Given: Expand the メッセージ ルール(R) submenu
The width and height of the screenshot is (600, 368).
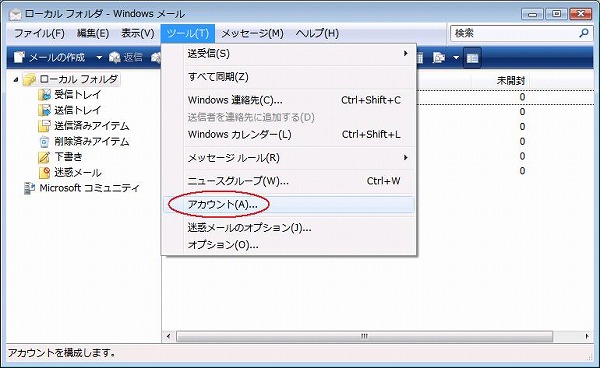Looking at the screenshot, I should pyautogui.click(x=289, y=158).
